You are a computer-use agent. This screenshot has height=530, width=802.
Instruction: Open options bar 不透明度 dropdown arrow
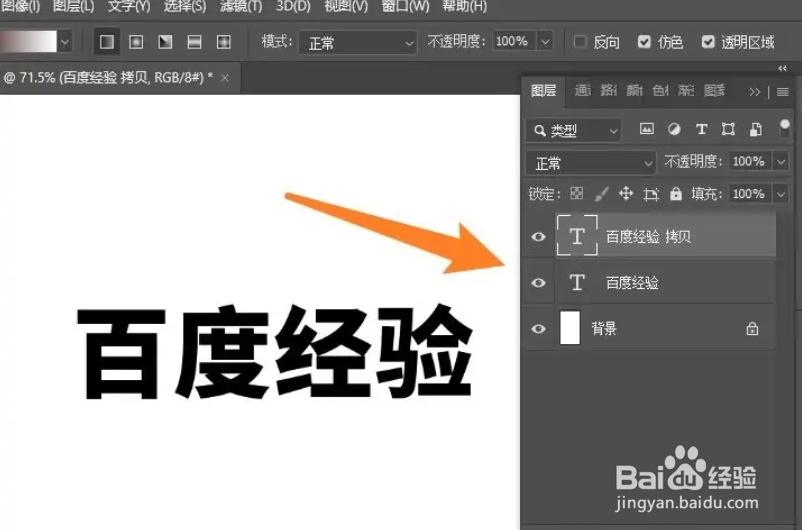tap(545, 41)
